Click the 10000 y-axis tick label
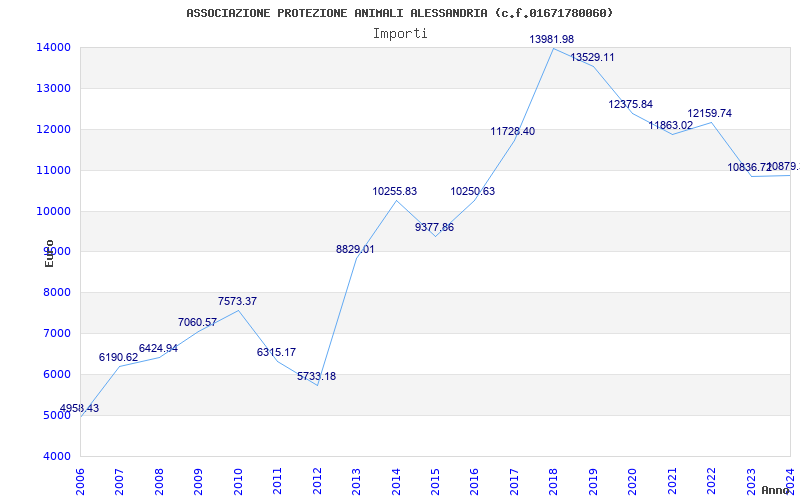800x500 pixels. (53, 211)
